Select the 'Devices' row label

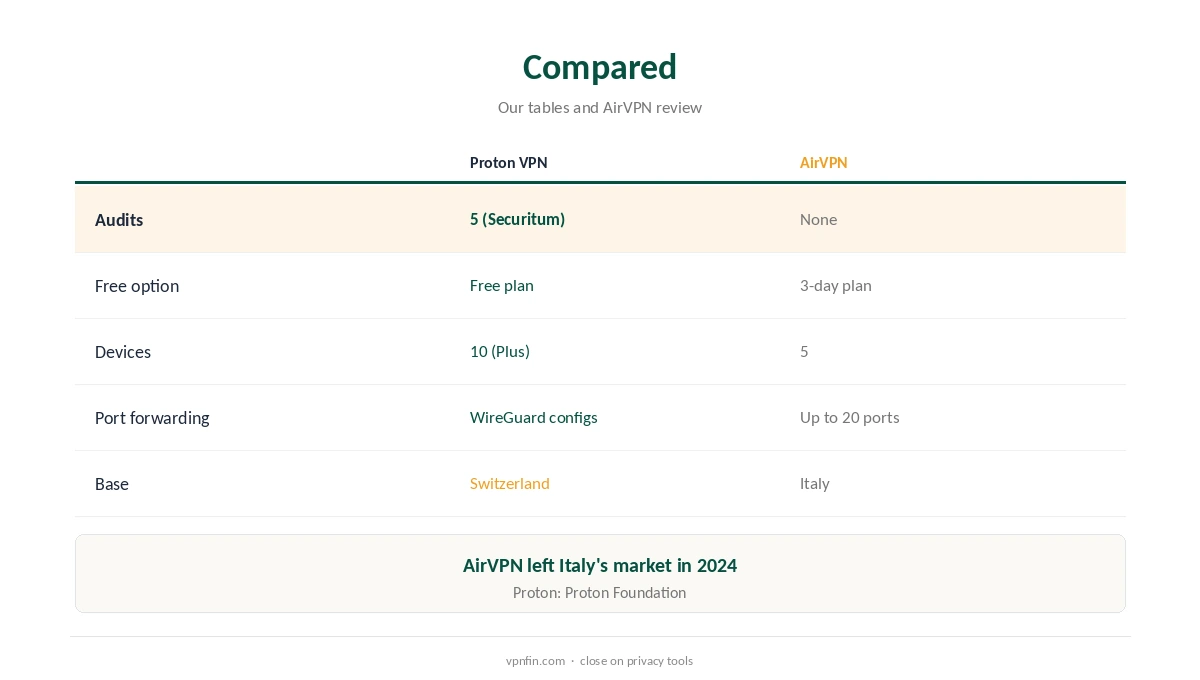tap(123, 352)
